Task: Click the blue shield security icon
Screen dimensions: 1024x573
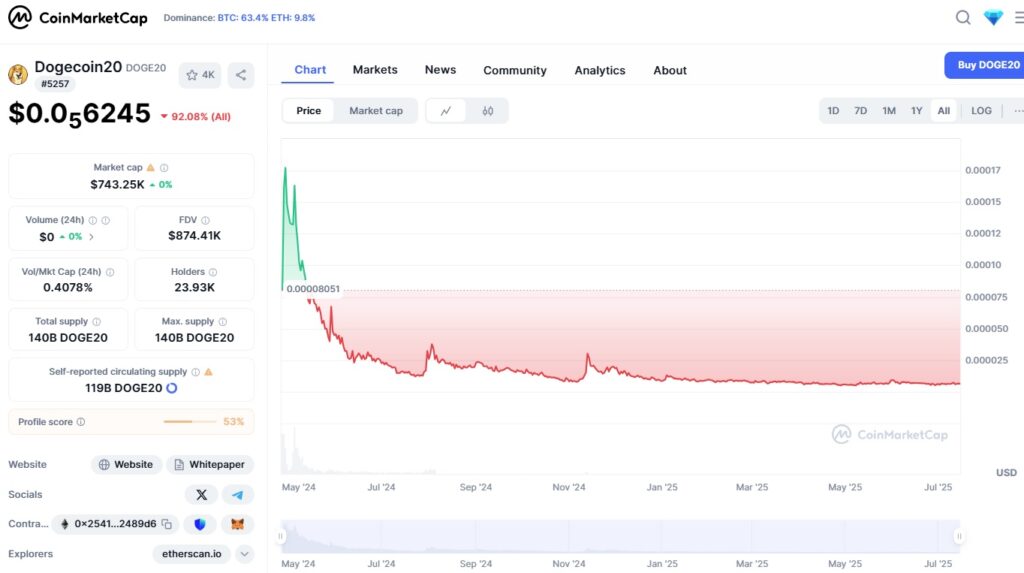Action: point(201,524)
